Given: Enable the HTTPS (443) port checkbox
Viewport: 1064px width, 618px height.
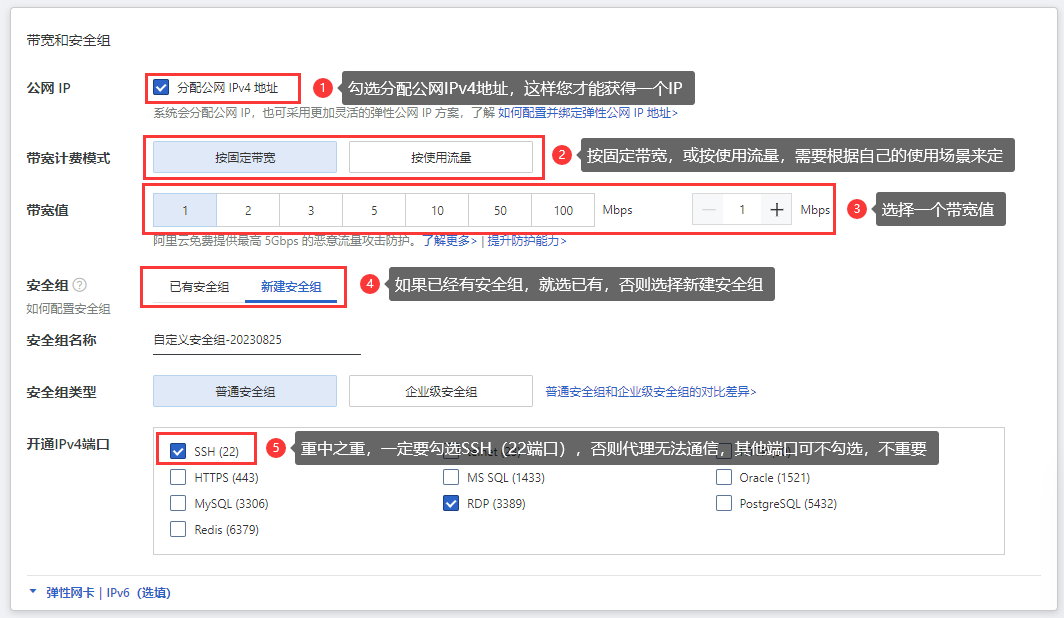Looking at the screenshot, I should coord(178,478).
